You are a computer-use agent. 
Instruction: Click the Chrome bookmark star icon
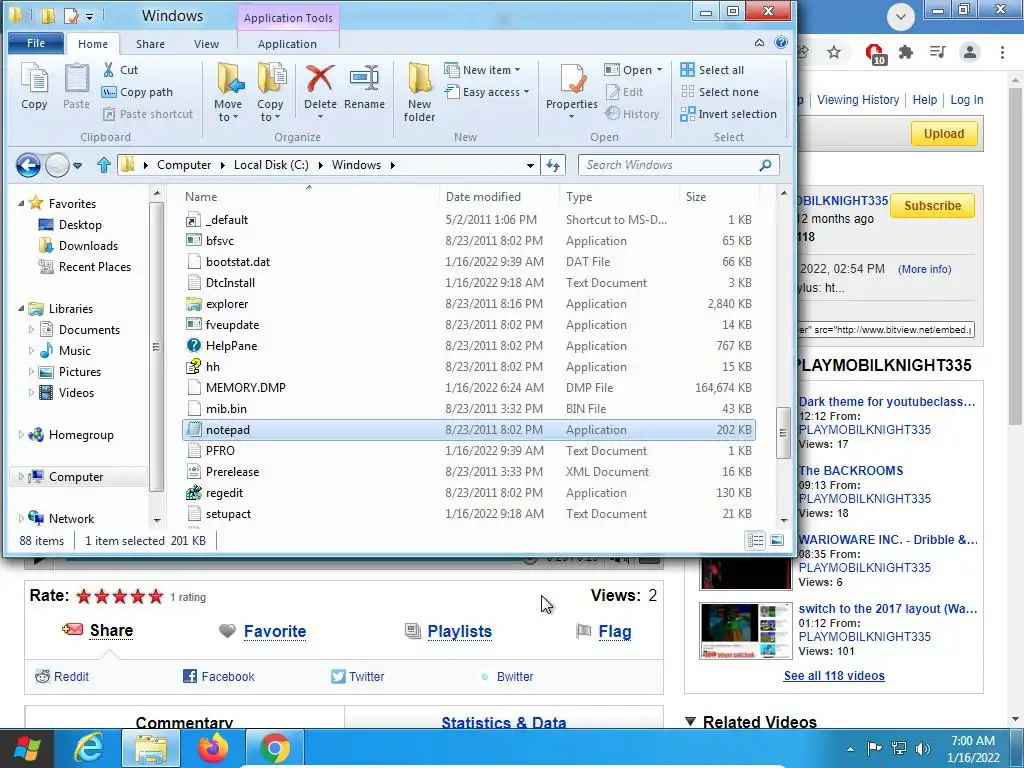pos(833,52)
